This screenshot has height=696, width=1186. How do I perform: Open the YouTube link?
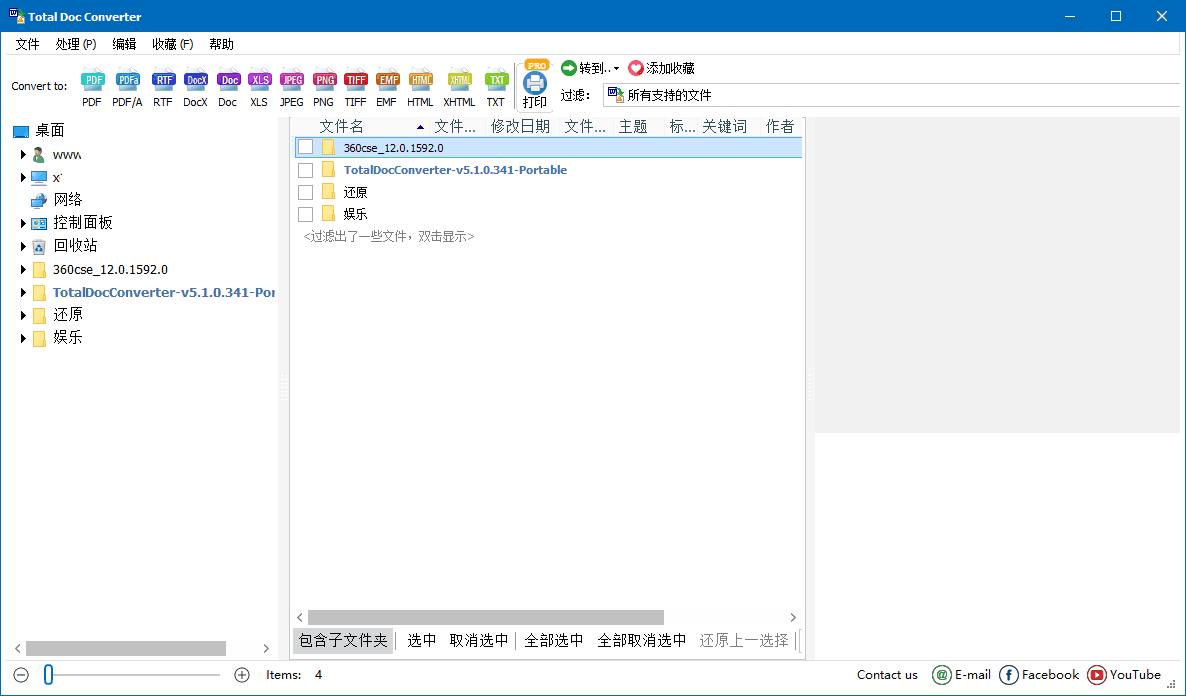tap(1124, 675)
